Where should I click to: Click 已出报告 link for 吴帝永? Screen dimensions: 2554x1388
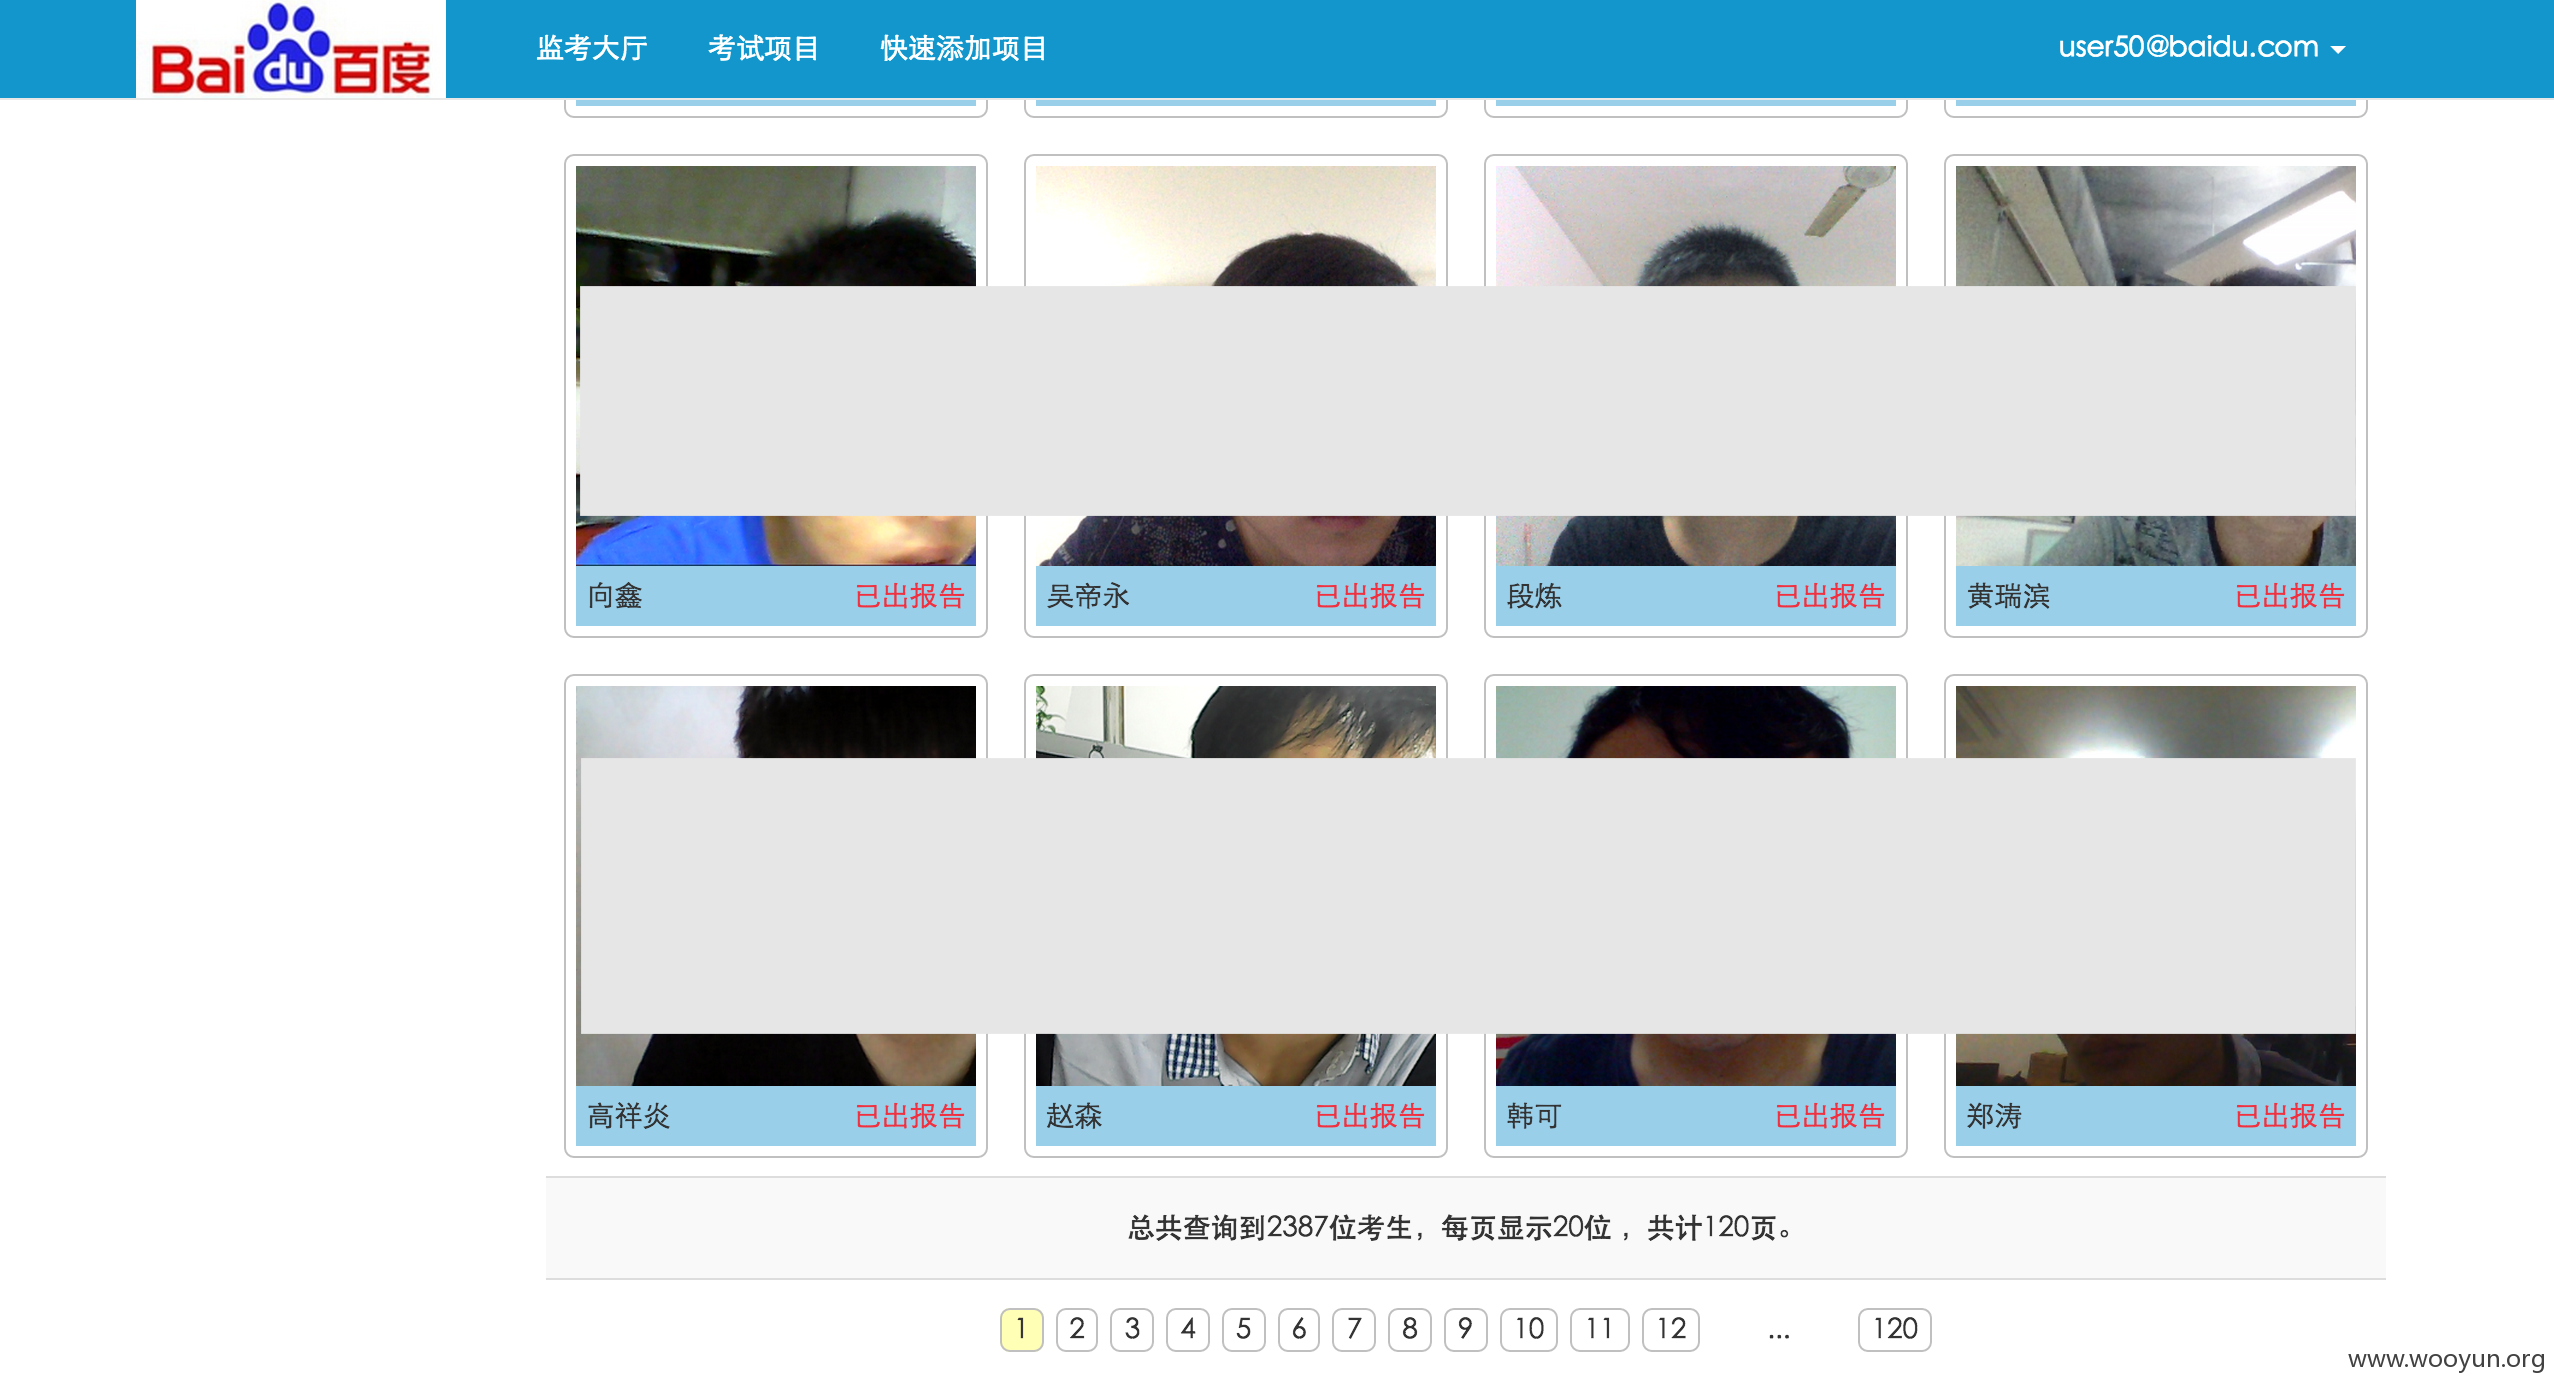1370,596
